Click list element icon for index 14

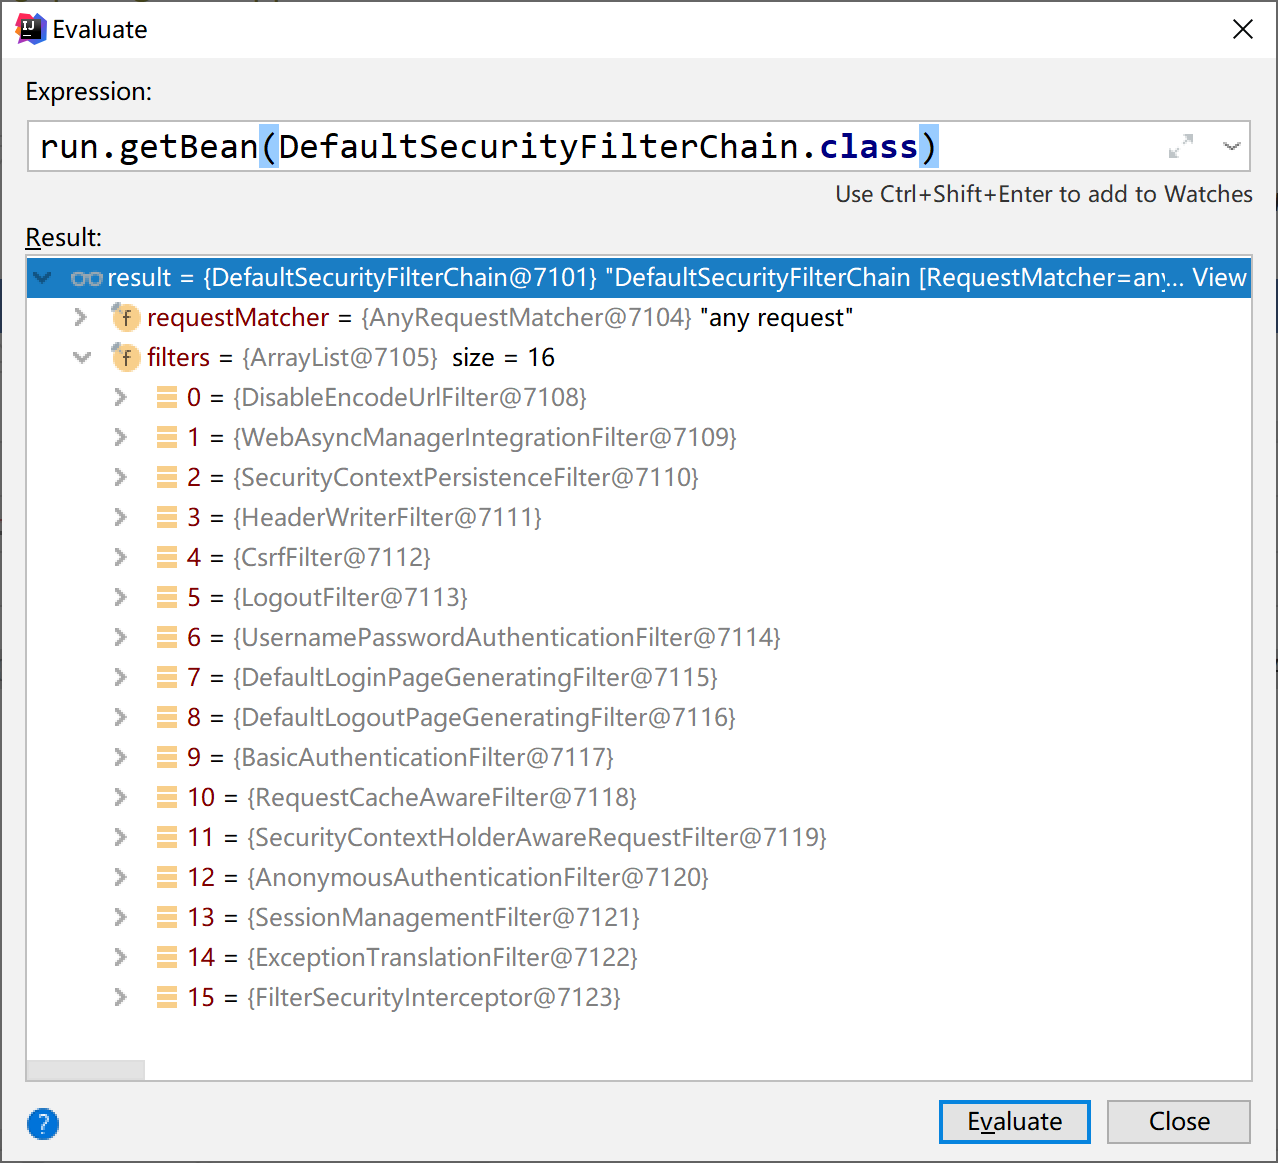click(167, 957)
